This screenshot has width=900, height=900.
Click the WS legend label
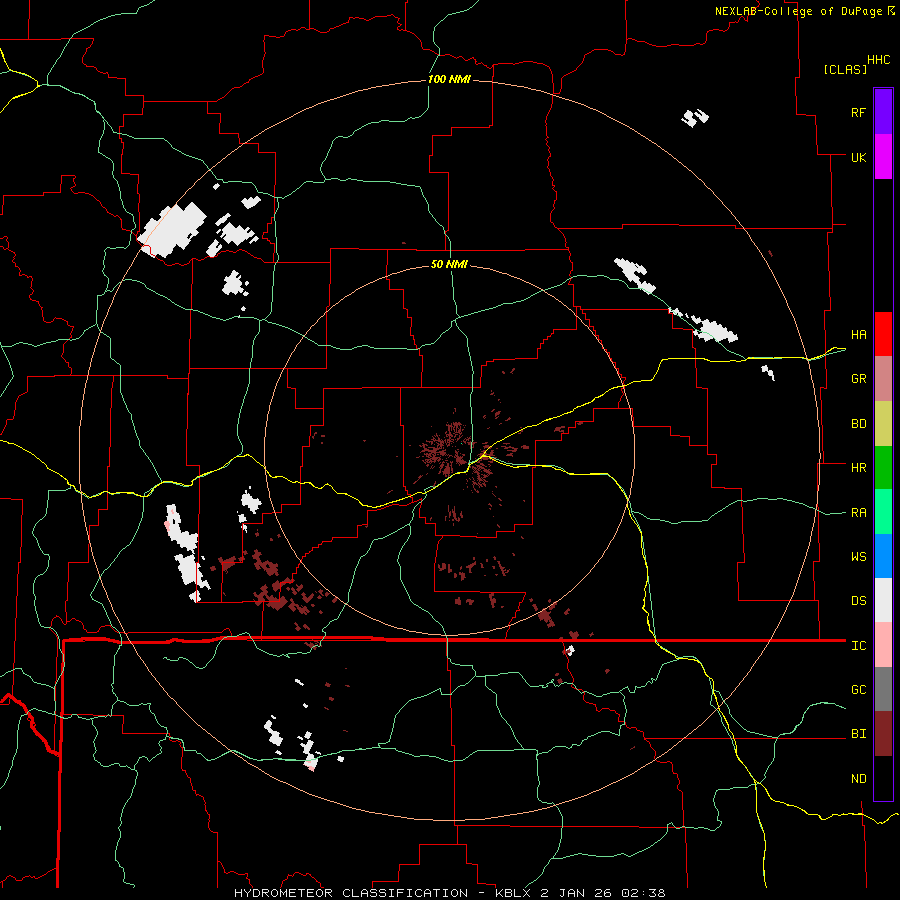point(859,557)
